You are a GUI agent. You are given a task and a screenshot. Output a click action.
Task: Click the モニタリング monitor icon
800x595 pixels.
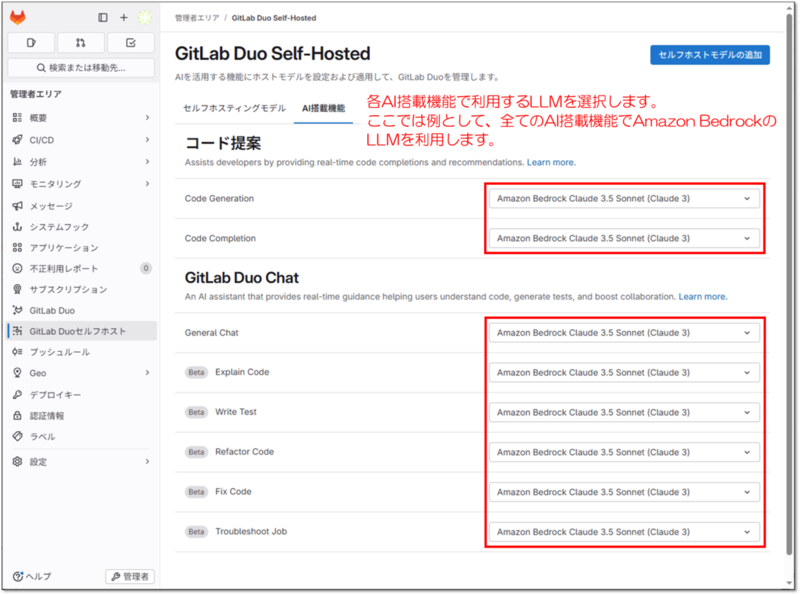pos(17,184)
